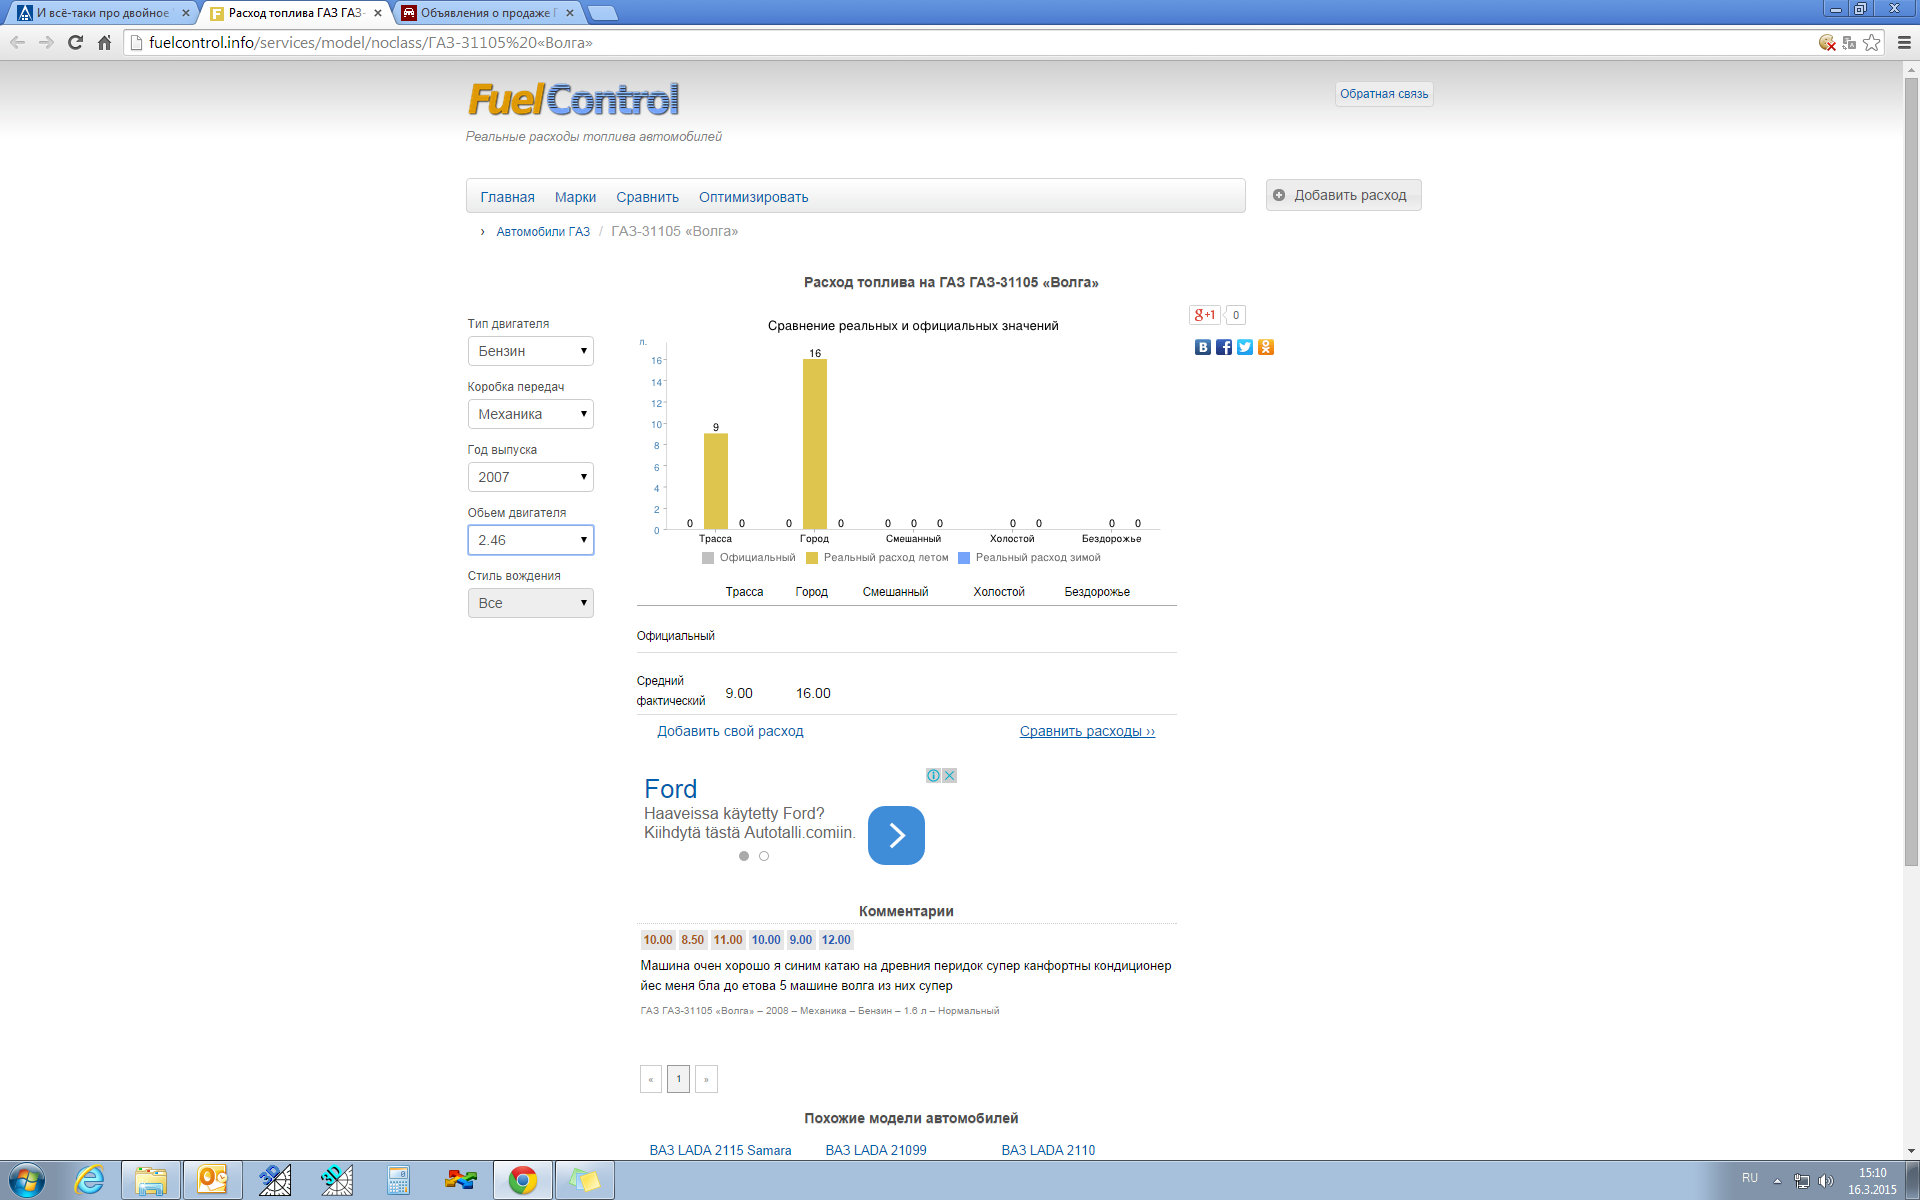This screenshot has width=1920, height=1200.
Task: Share page via Twitter icon
Action: (1245, 347)
